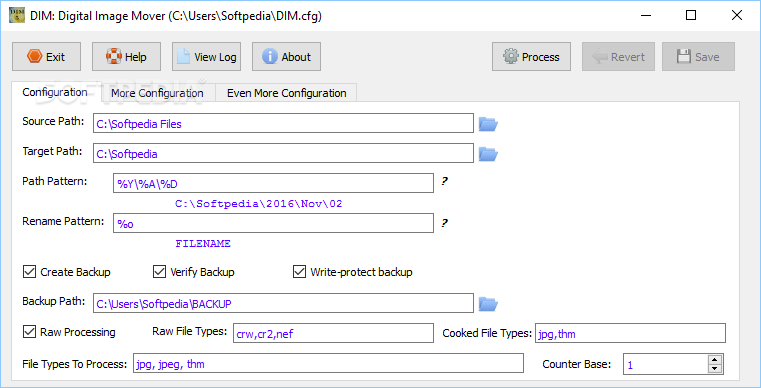Click the FILENAME preview text

click(203, 244)
